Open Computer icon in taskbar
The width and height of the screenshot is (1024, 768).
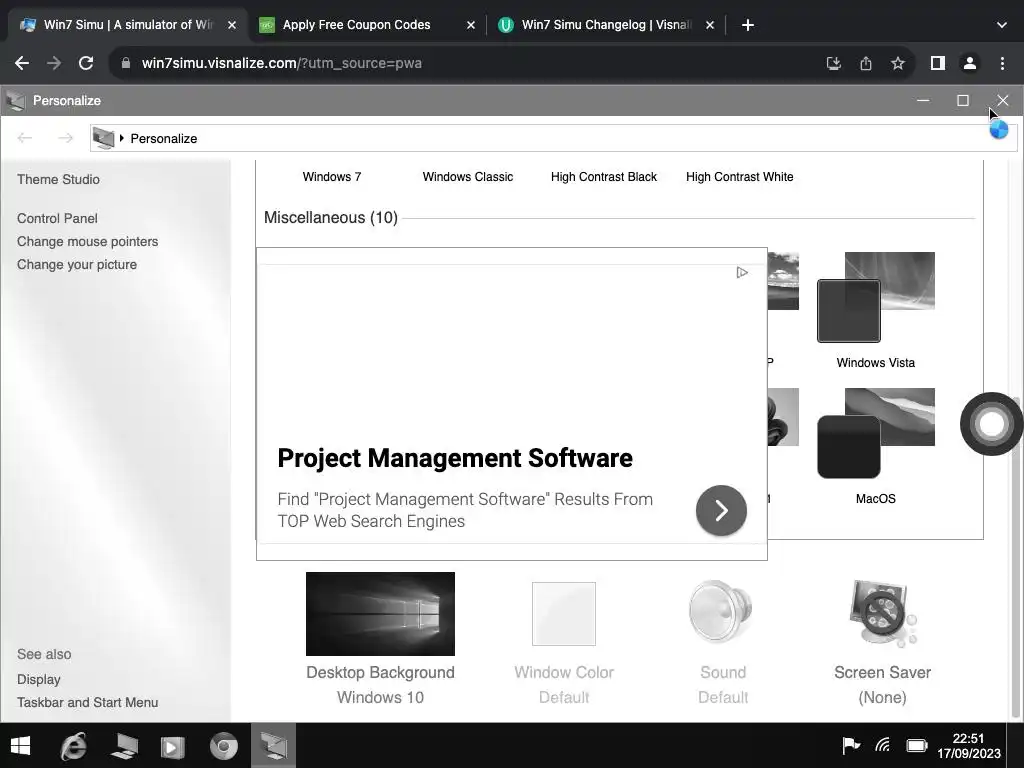point(124,746)
